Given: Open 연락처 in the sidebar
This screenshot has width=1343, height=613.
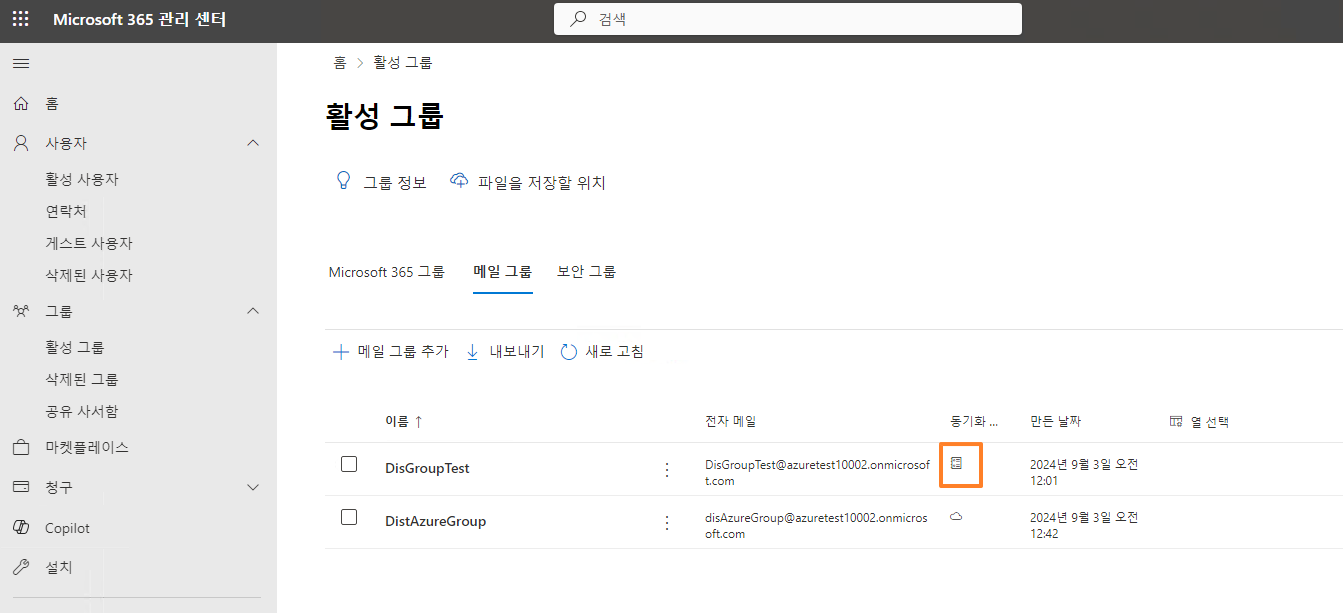Looking at the screenshot, I should point(65,211).
